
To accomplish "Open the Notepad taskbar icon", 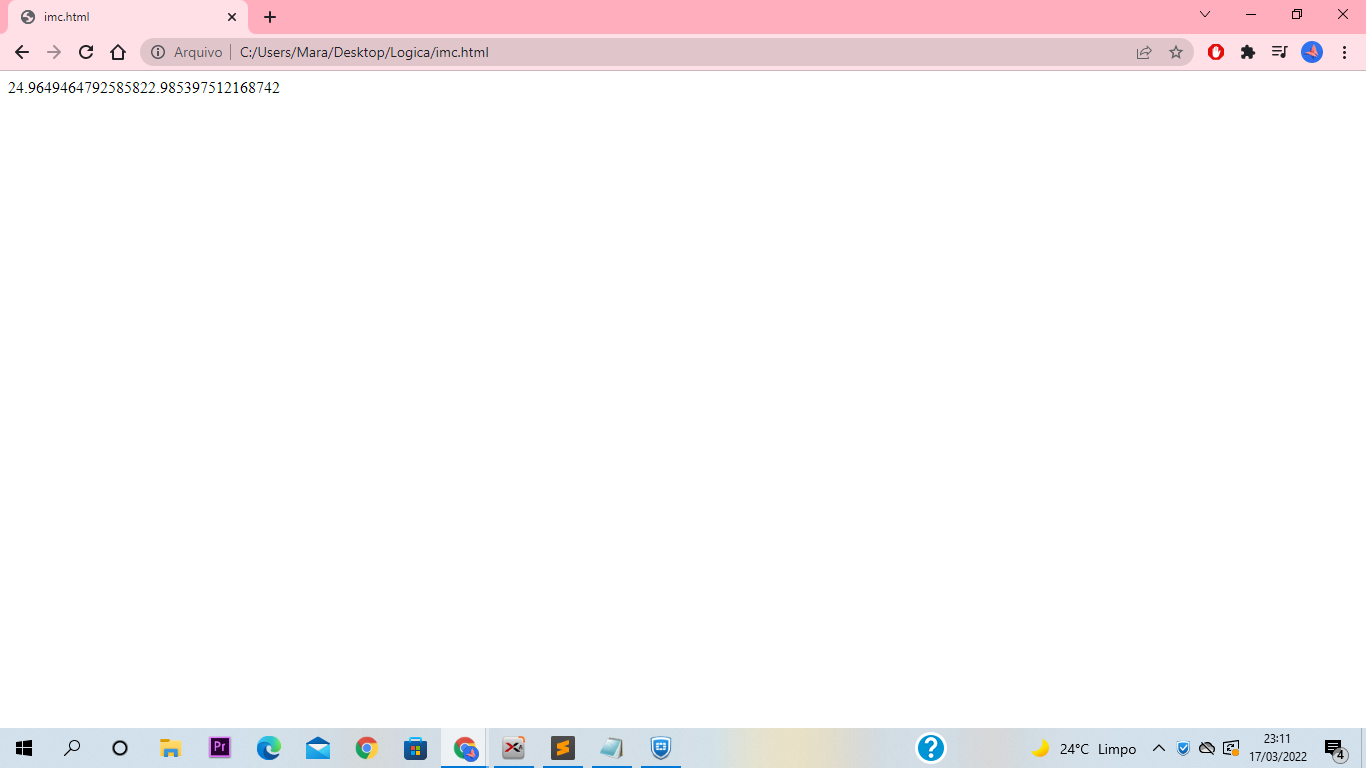I will click(x=612, y=748).
